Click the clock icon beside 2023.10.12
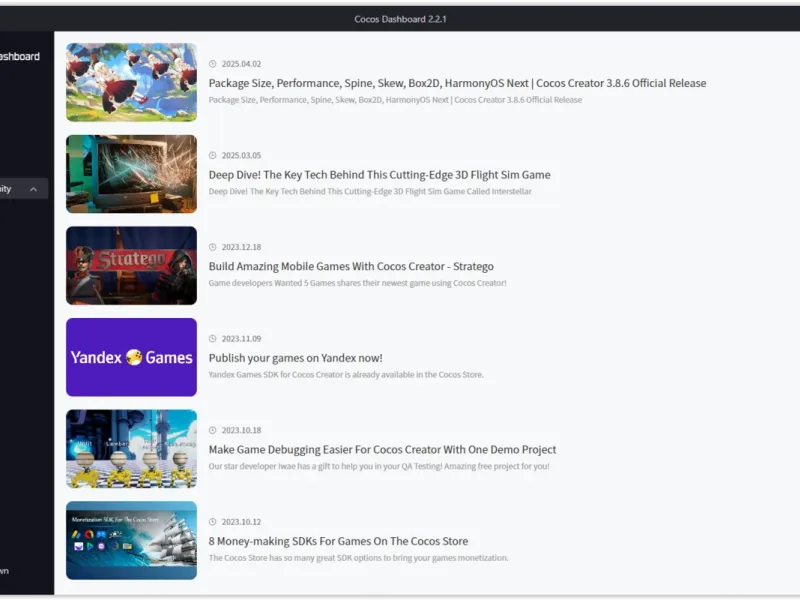This screenshot has height=600, width=800. coord(213,521)
